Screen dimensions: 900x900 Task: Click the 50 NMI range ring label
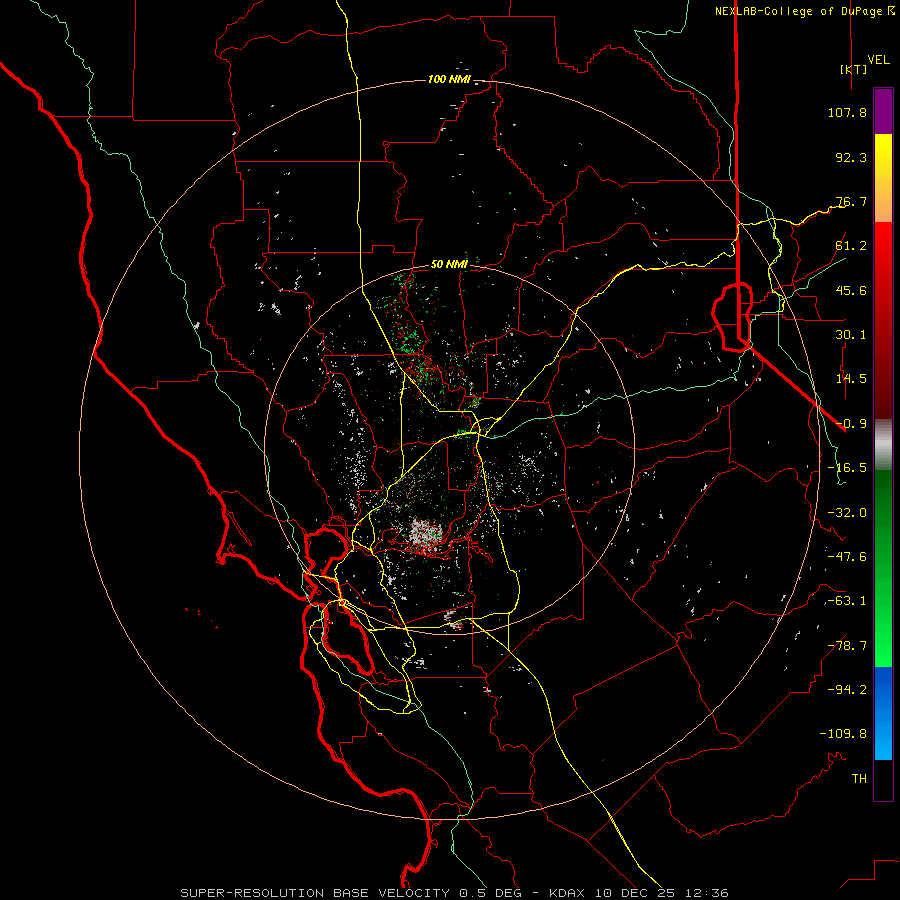pyautogui.click(x=449, y=265)
